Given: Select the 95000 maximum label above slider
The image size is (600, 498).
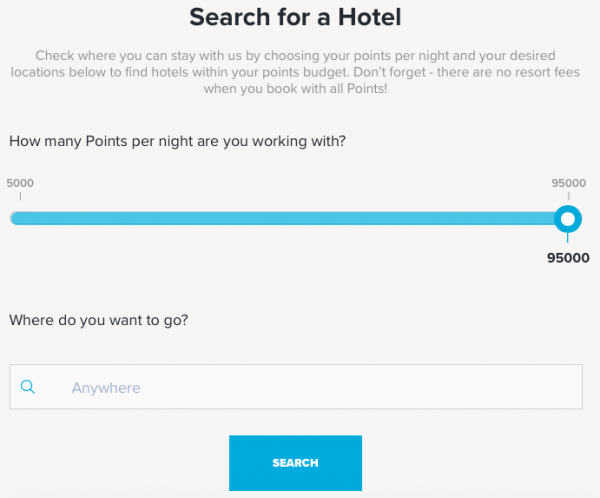Looking at the screenshot, I should tap(568, 183).
